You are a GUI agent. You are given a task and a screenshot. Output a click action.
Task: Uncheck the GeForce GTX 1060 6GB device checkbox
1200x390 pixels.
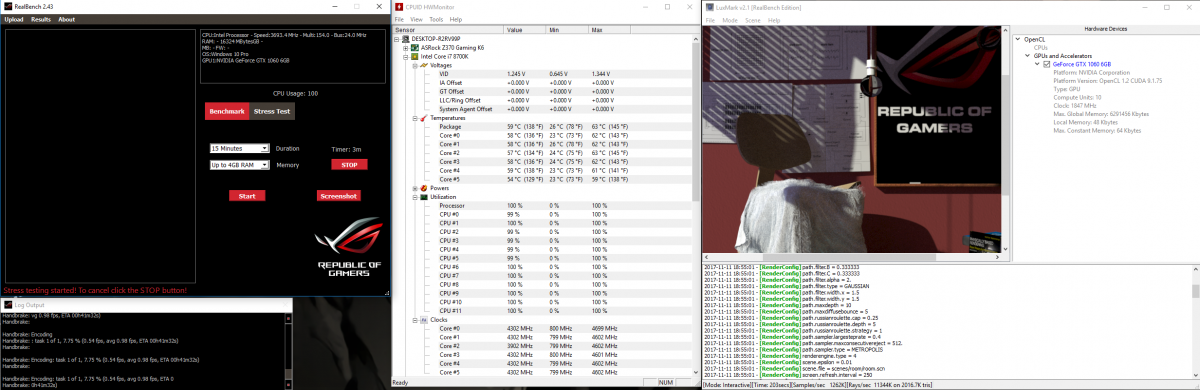pos(1047,64)
